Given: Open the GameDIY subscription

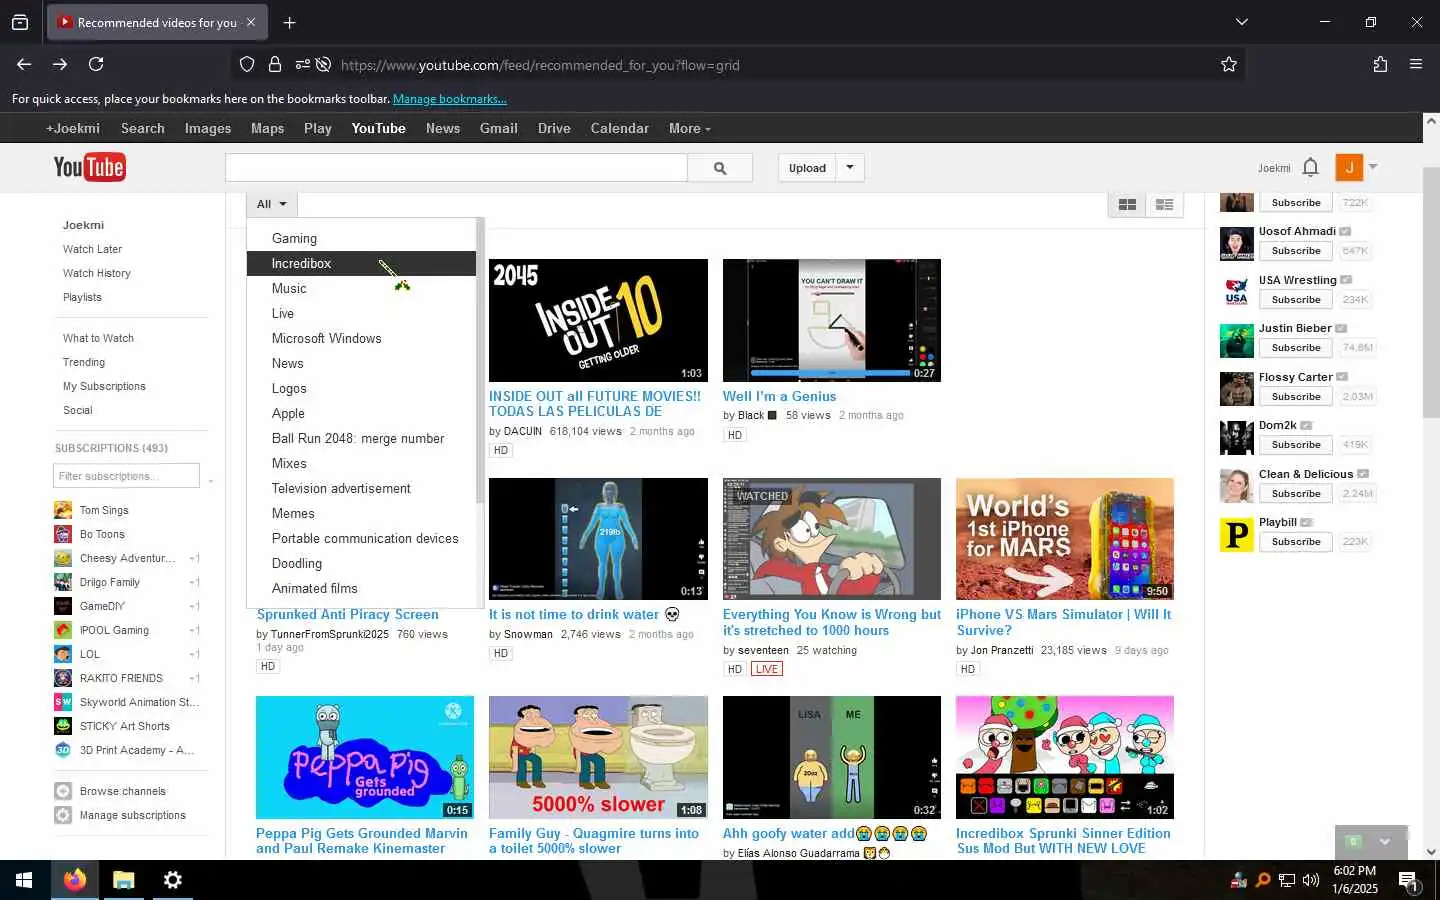Looking at the screenshot, I should tap(102, 606).
